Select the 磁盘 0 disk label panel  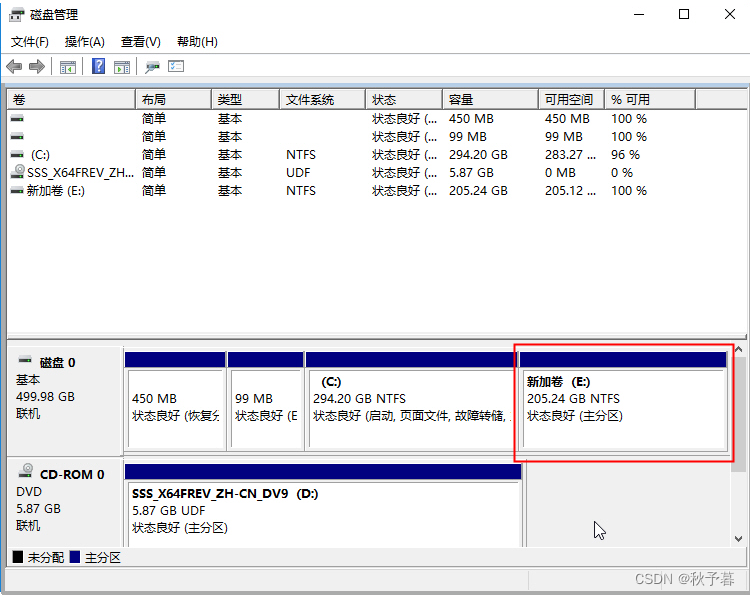coord(65,401)
